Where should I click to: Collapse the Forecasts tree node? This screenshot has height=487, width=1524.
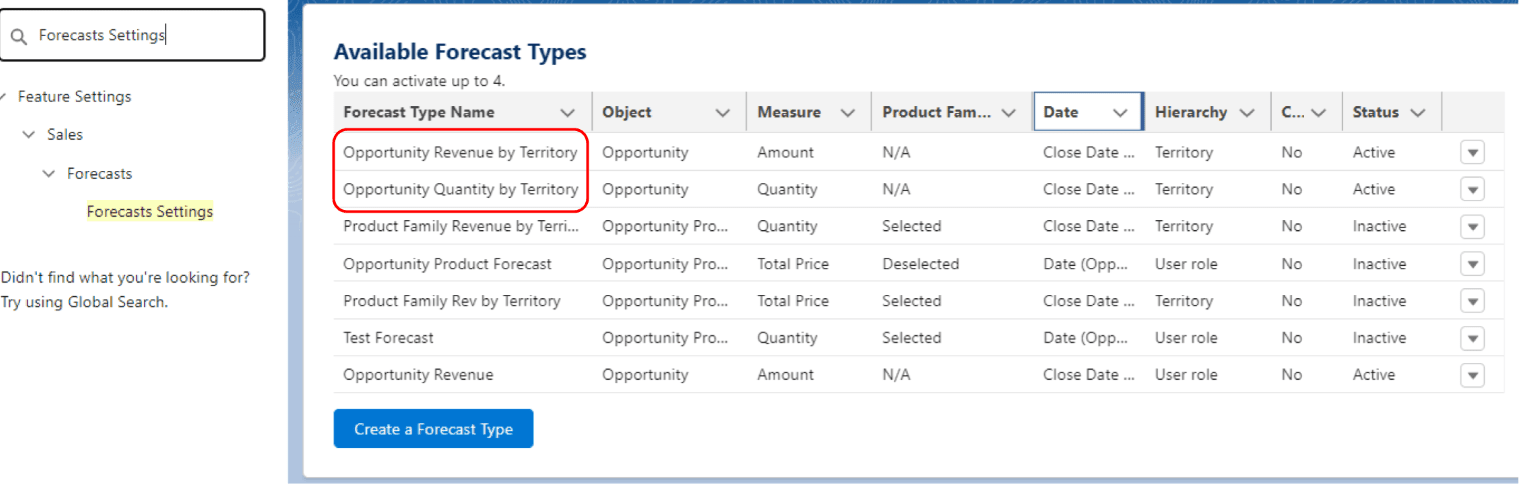(x=48, y=174)
